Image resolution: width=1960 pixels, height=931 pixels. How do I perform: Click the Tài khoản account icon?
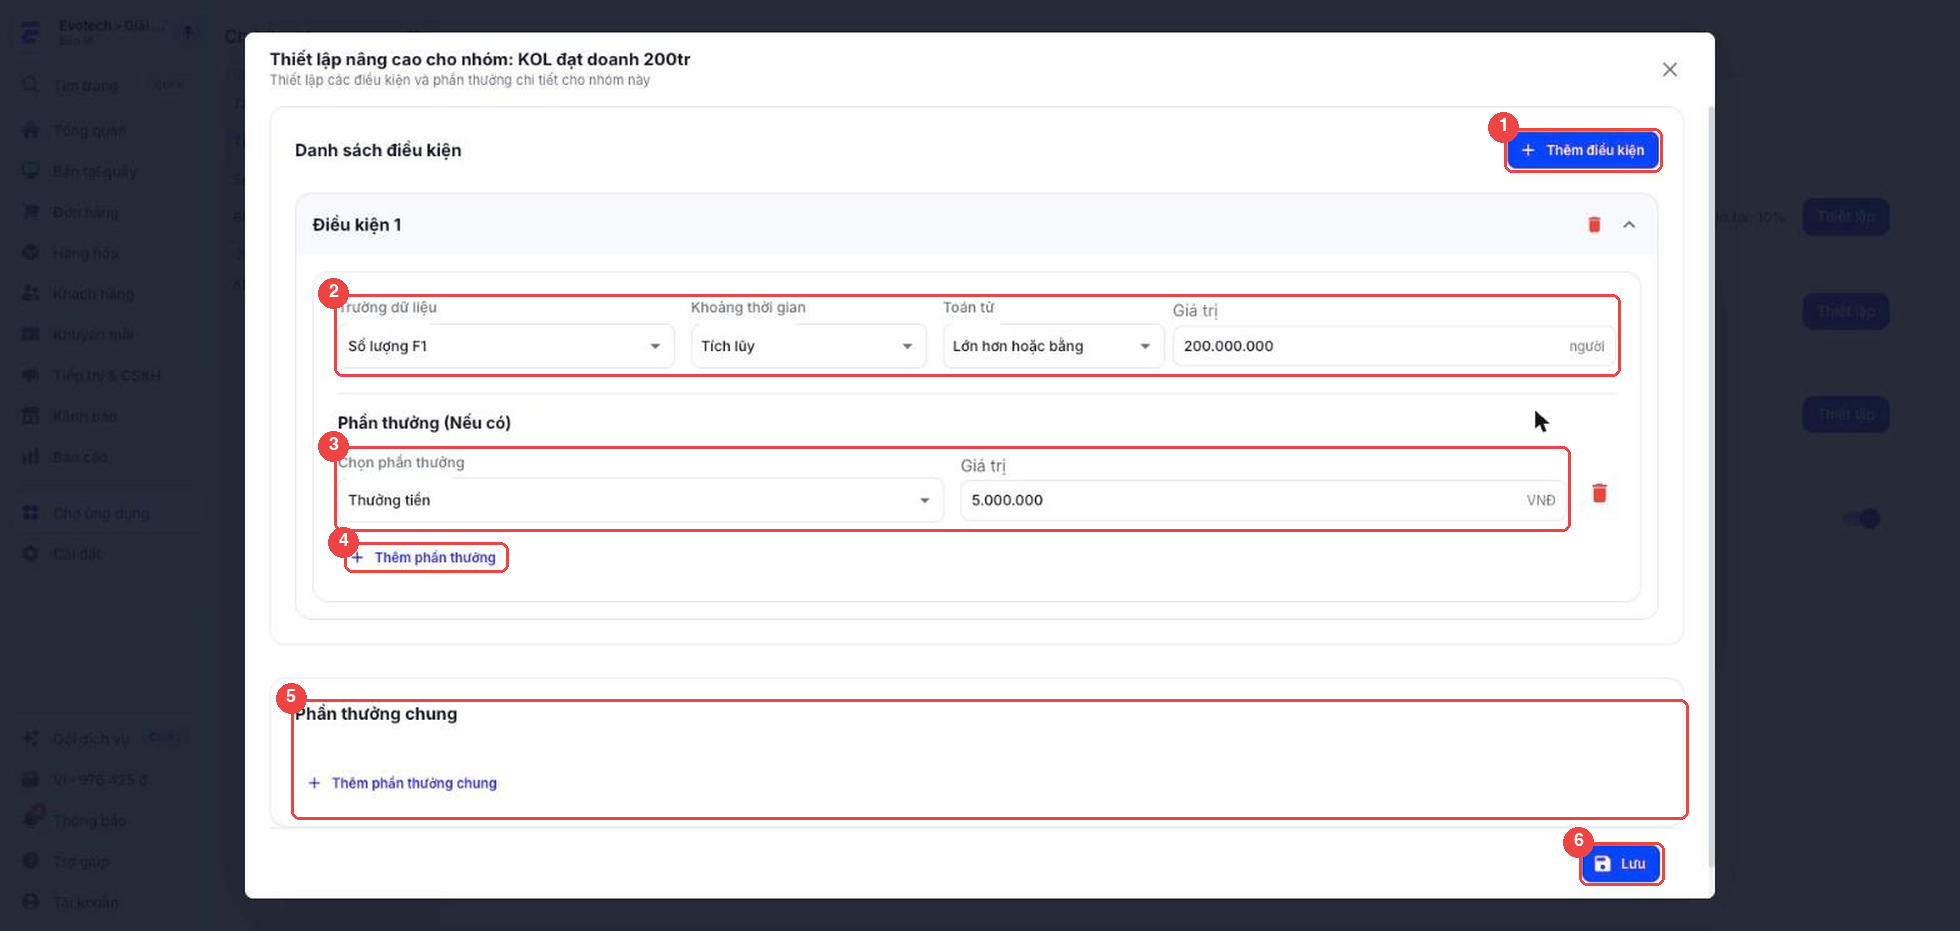point(31,901)
